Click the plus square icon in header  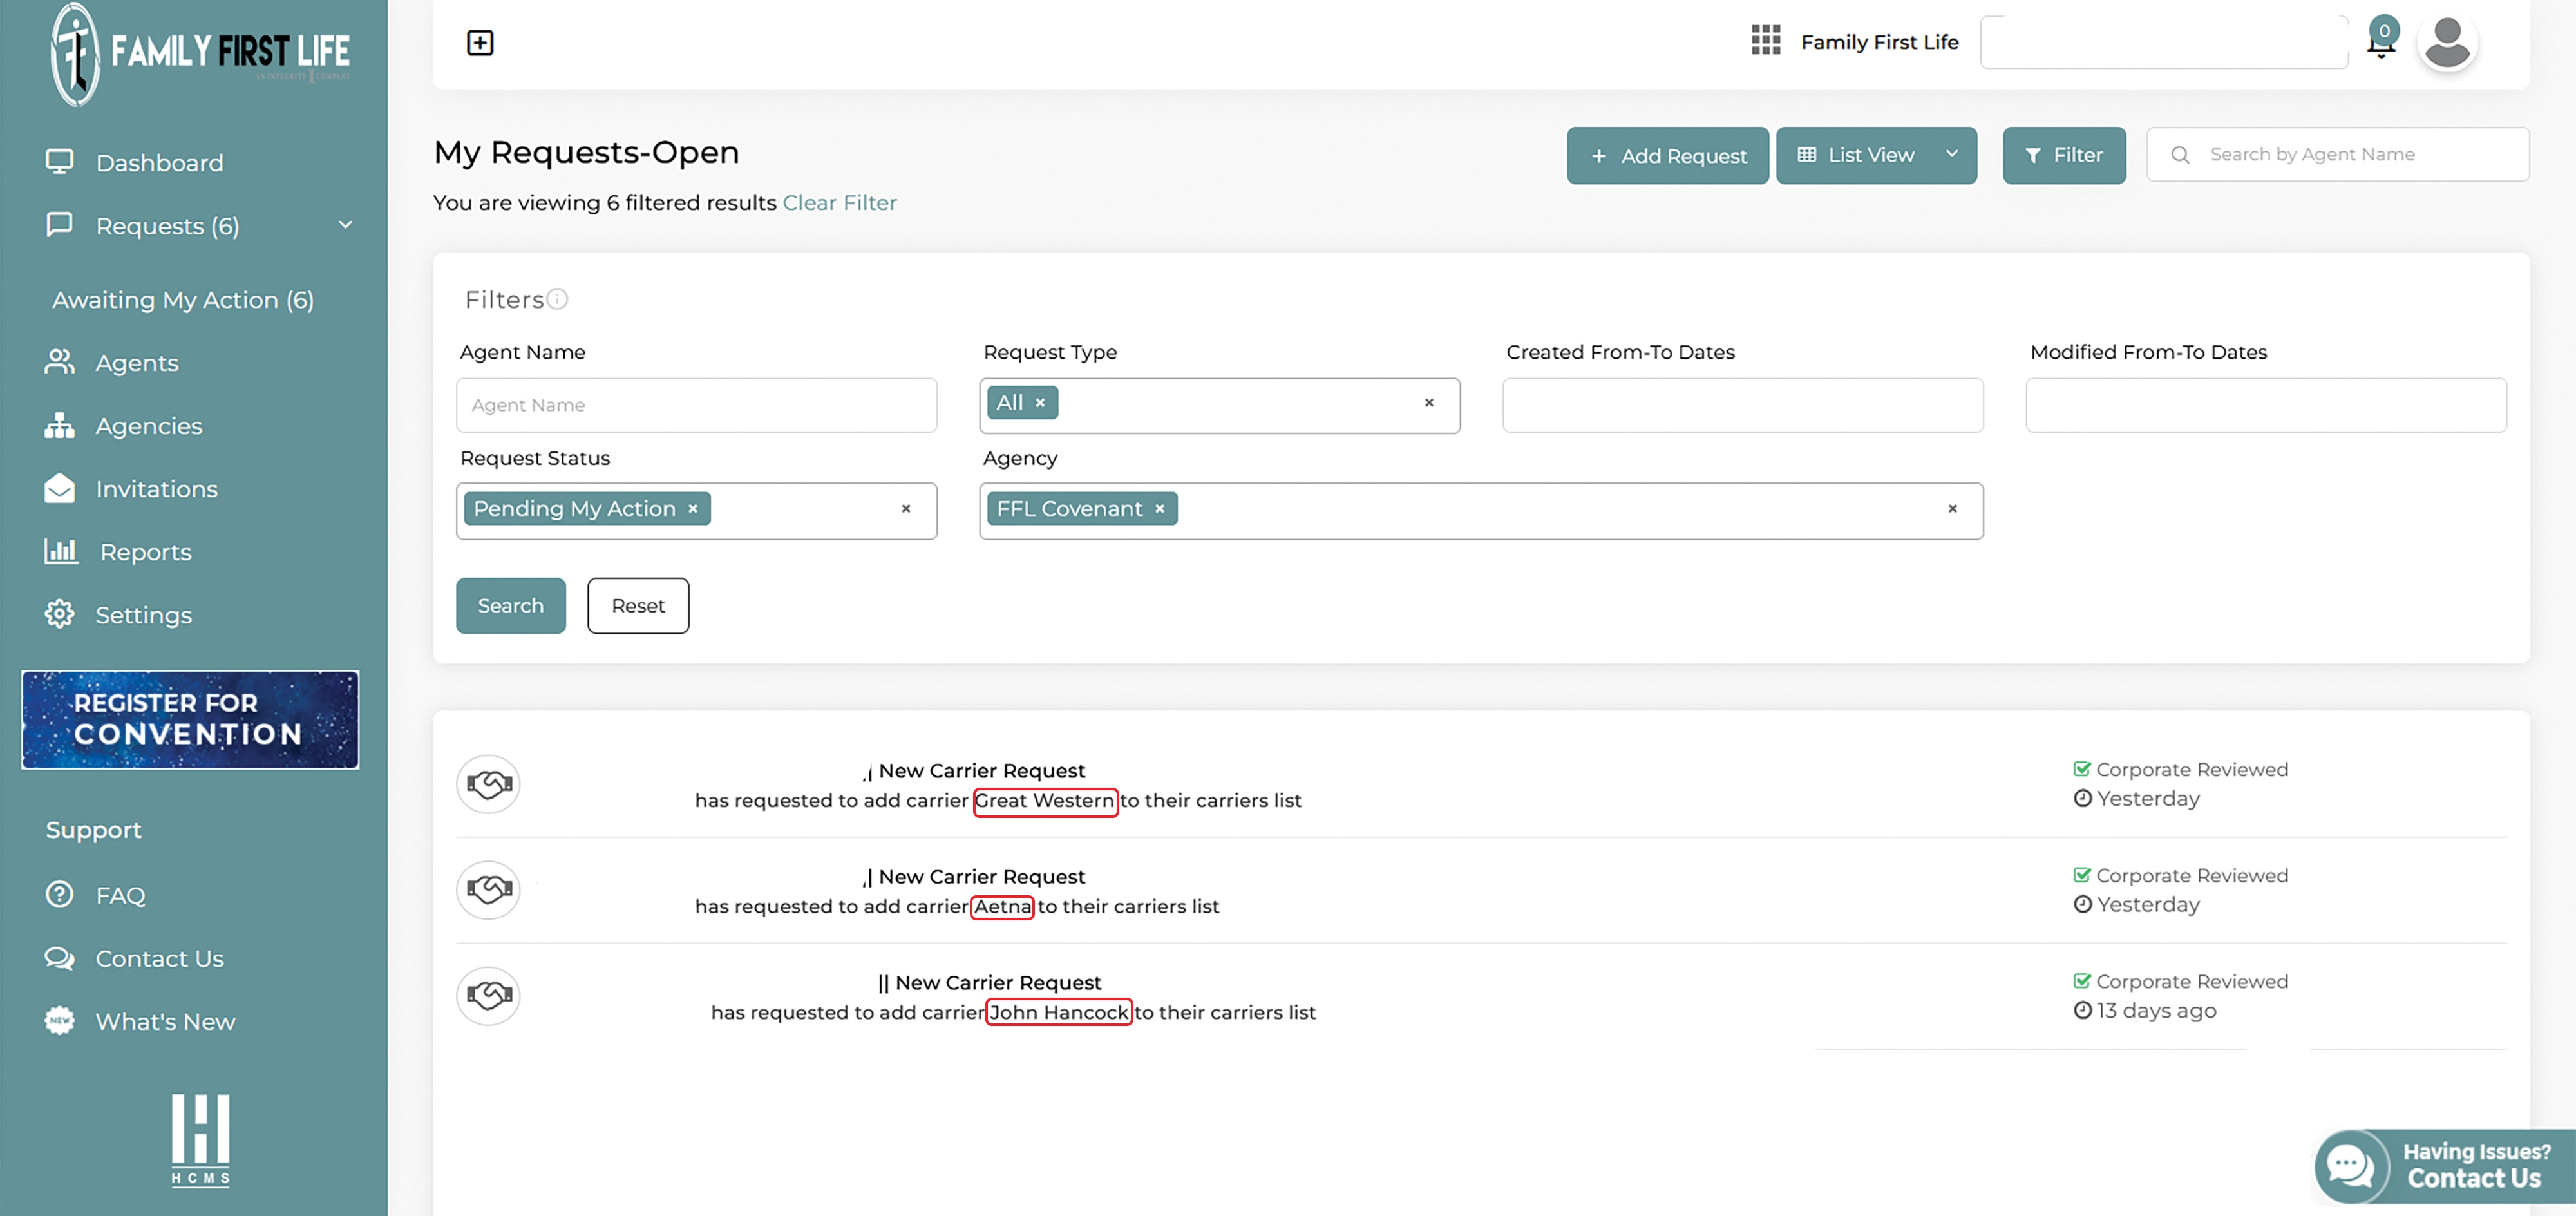(x=480, y=42)
